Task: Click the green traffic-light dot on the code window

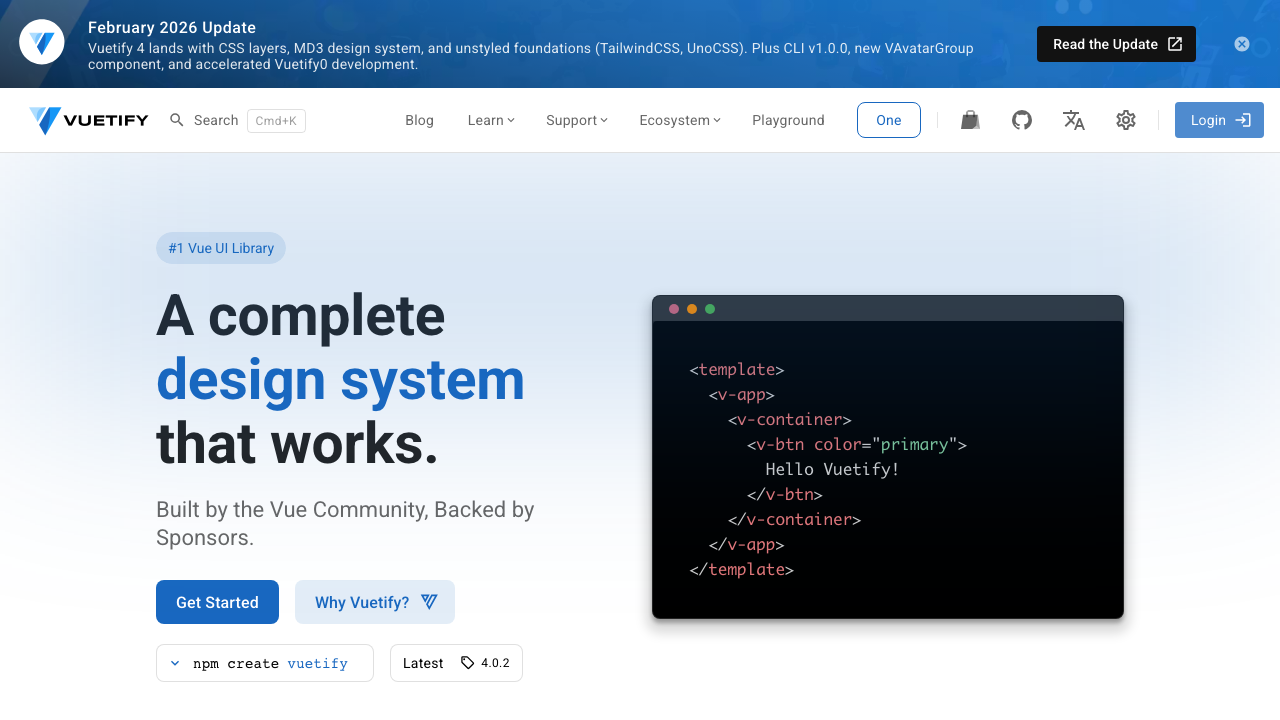Action: 710,309
